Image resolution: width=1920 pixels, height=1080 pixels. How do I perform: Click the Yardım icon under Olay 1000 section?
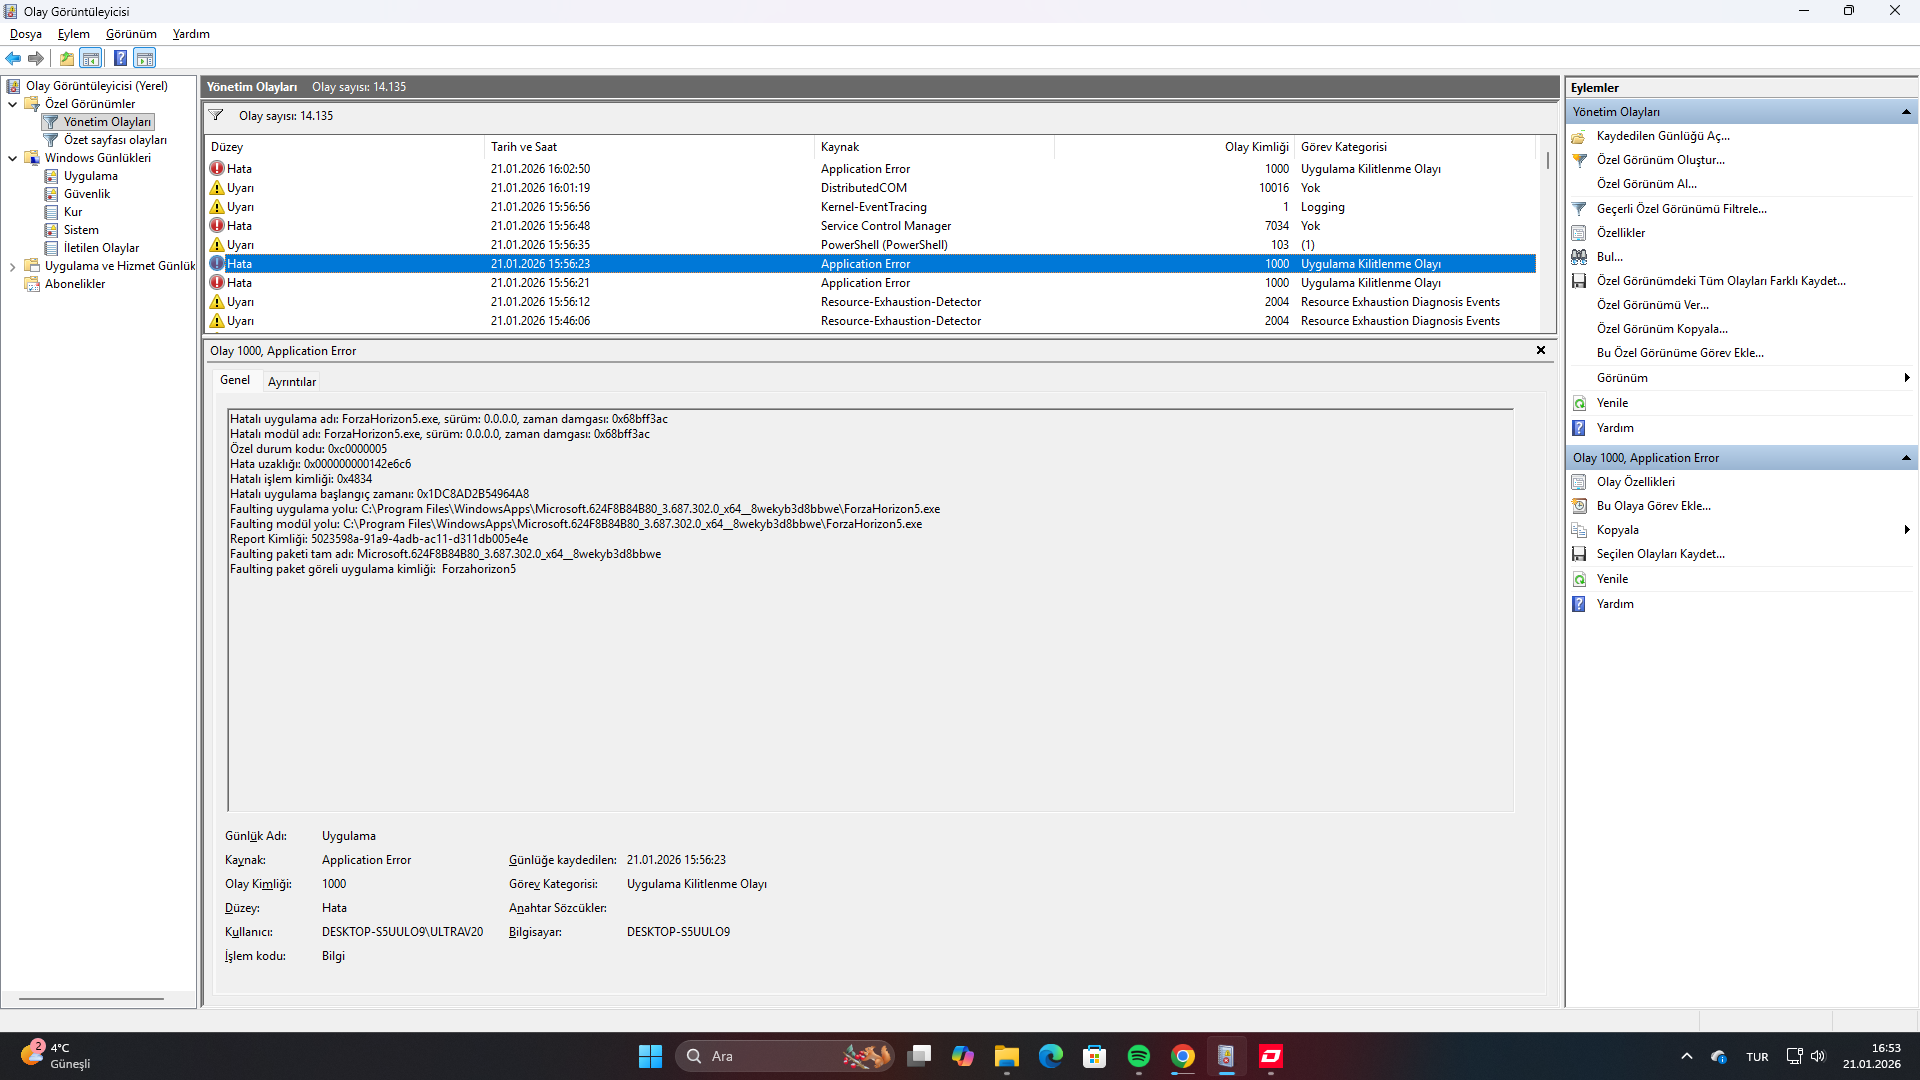tap(1579, 604)
